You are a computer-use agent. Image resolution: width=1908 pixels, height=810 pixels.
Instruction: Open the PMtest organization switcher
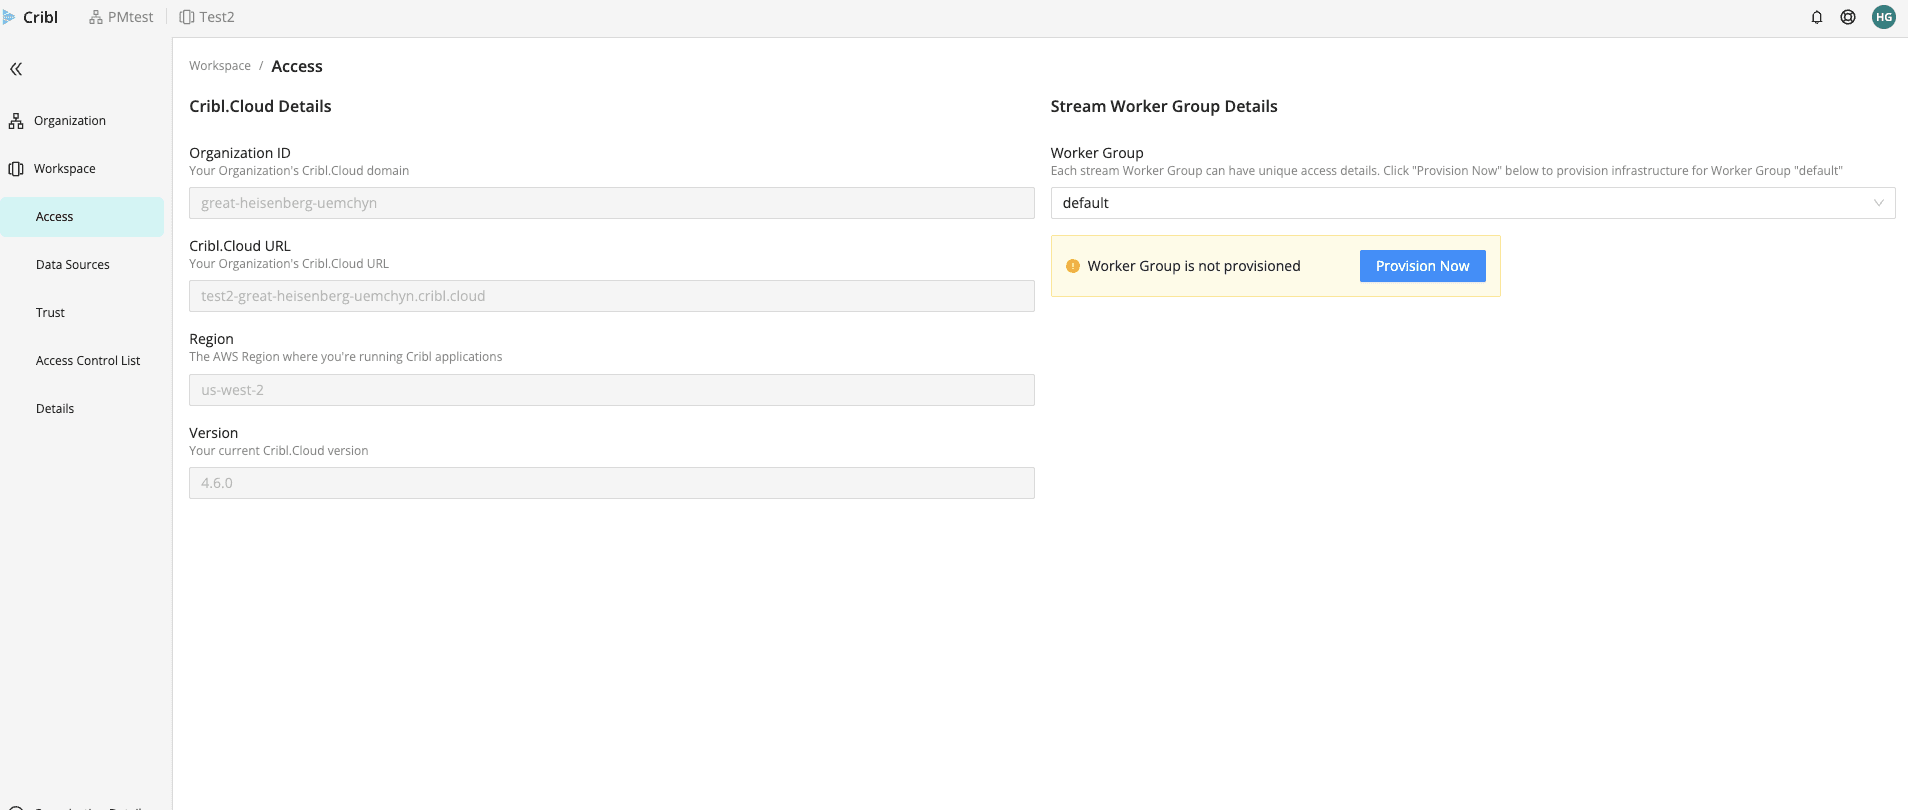[x=121, y=17]
